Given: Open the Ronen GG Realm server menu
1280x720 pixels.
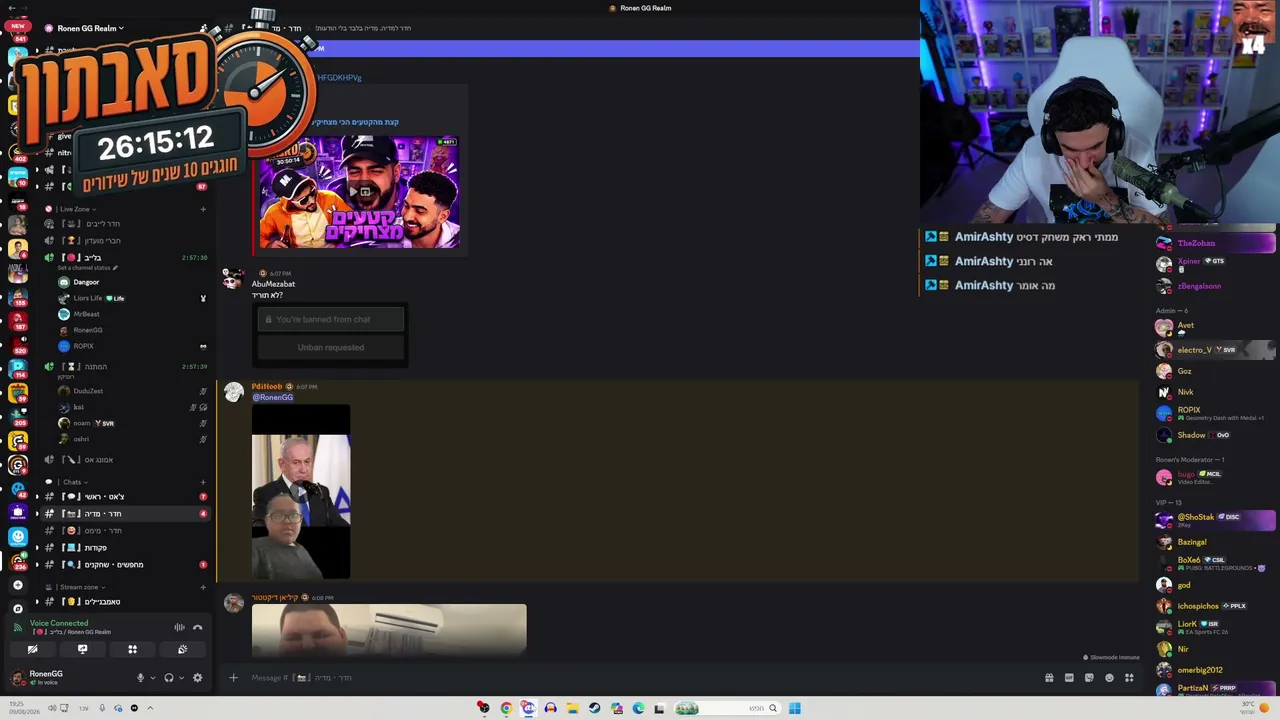Looking at the screenshot, I should pos(90,28).
